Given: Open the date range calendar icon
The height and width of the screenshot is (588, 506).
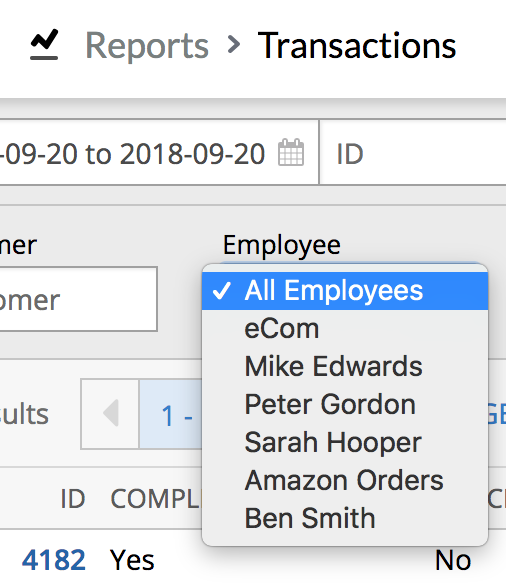Looking at the screenshot, I should [291, 152].
